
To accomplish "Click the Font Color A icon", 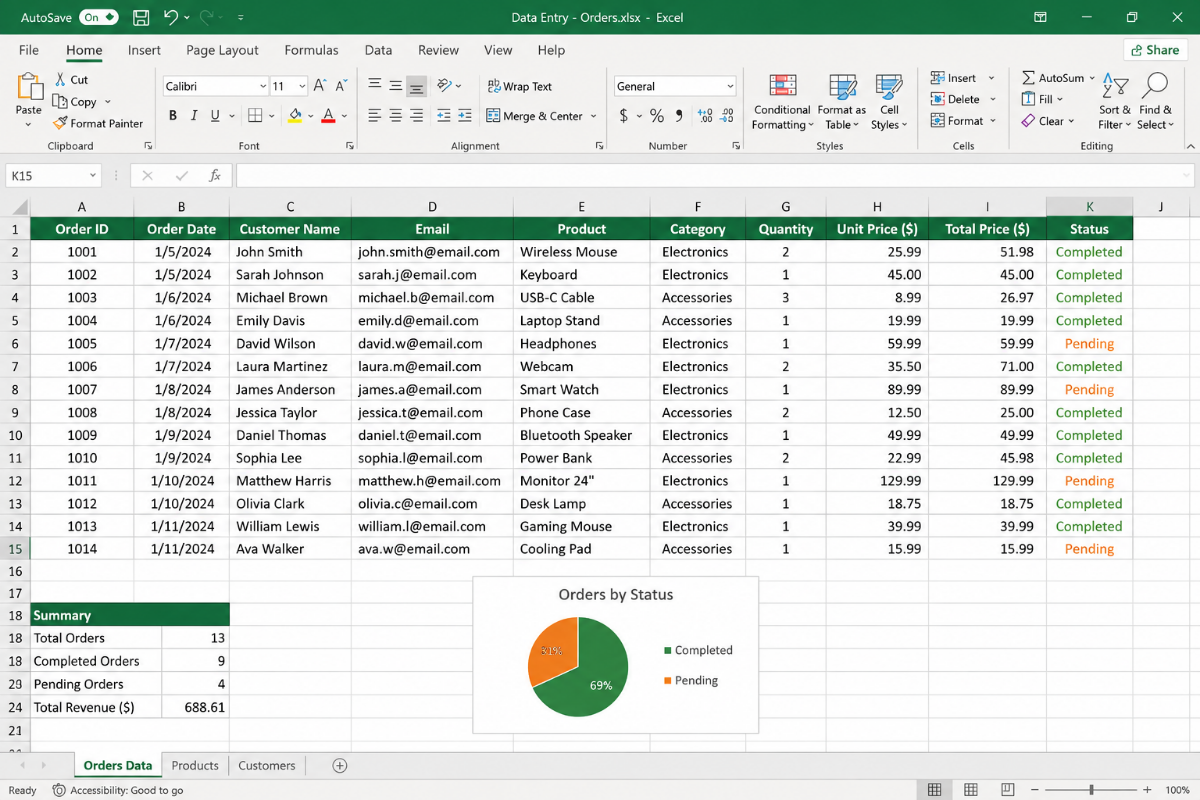I will coord(329,116).
